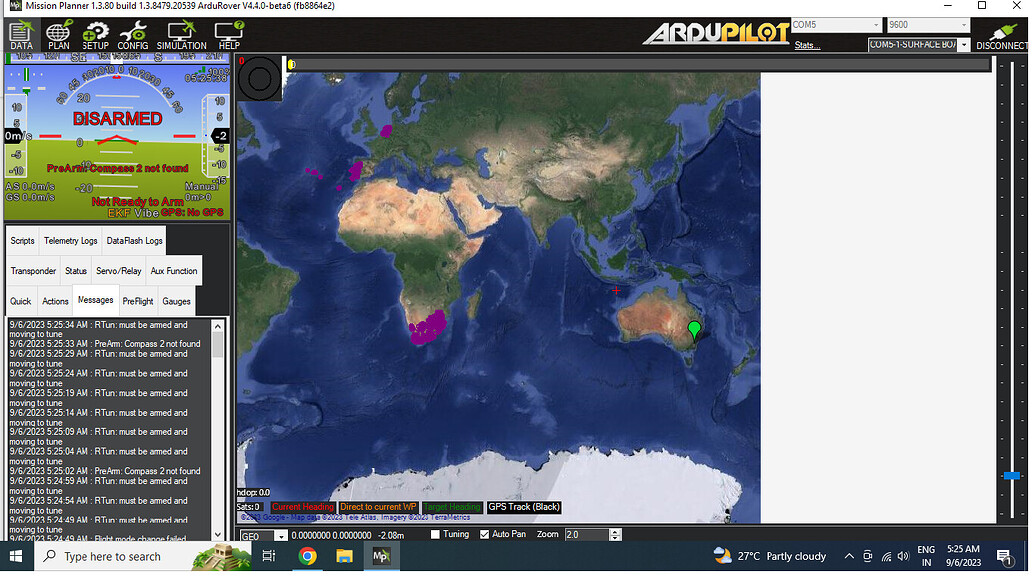Screen dimensions: 1035x580
Task: Switch to the Telemetry Logs tab
Action: tap(71, 241)
